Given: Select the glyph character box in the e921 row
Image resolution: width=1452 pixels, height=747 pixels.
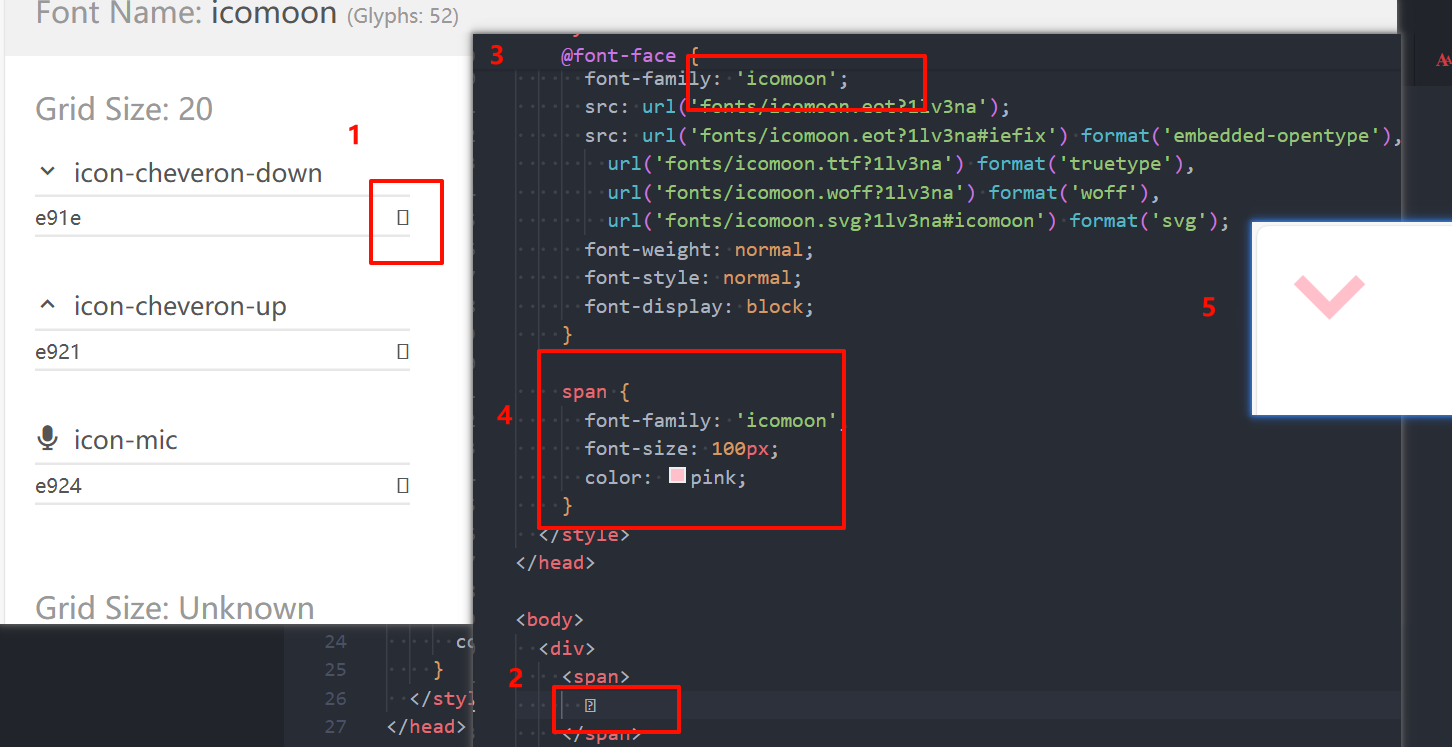Looking at the screenshot, I should (x=403, y=351).
